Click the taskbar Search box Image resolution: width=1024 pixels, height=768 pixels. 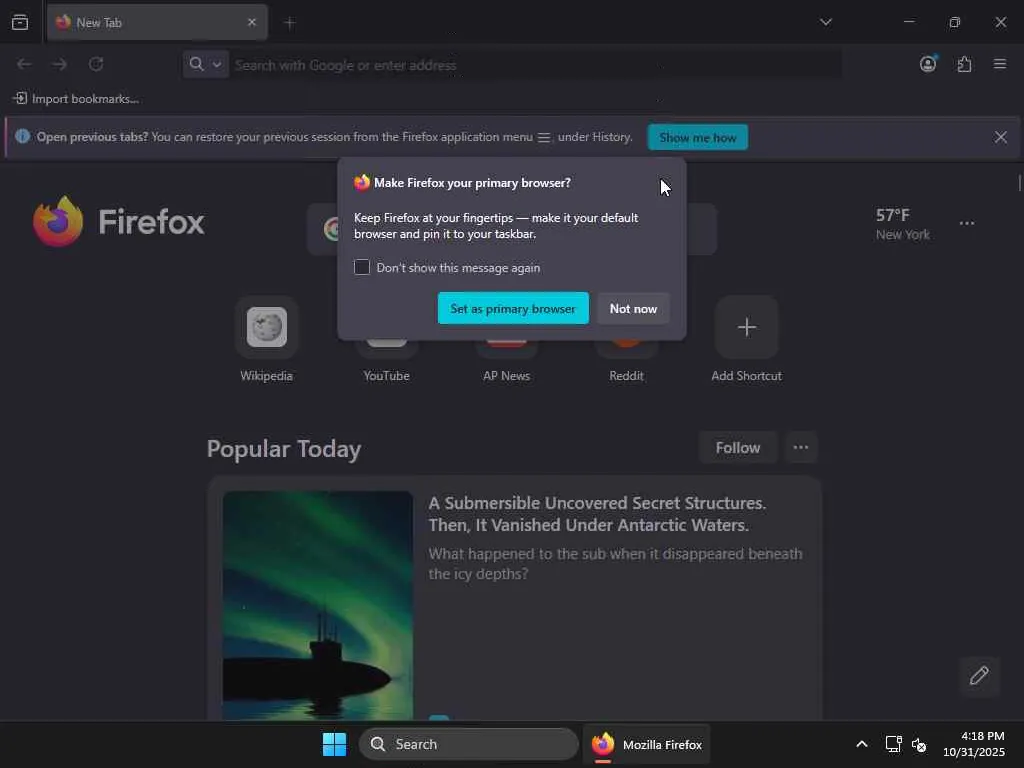468,744
